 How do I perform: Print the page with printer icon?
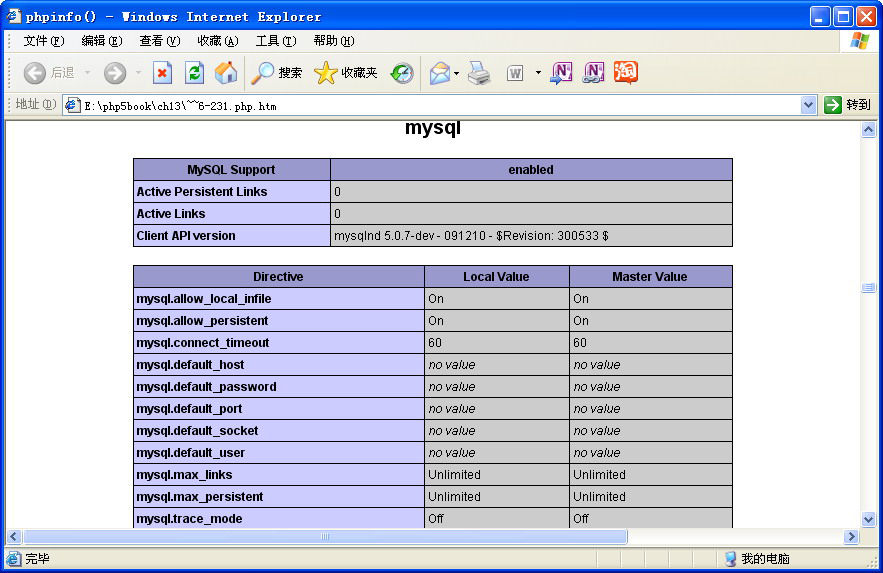(479, 73)
